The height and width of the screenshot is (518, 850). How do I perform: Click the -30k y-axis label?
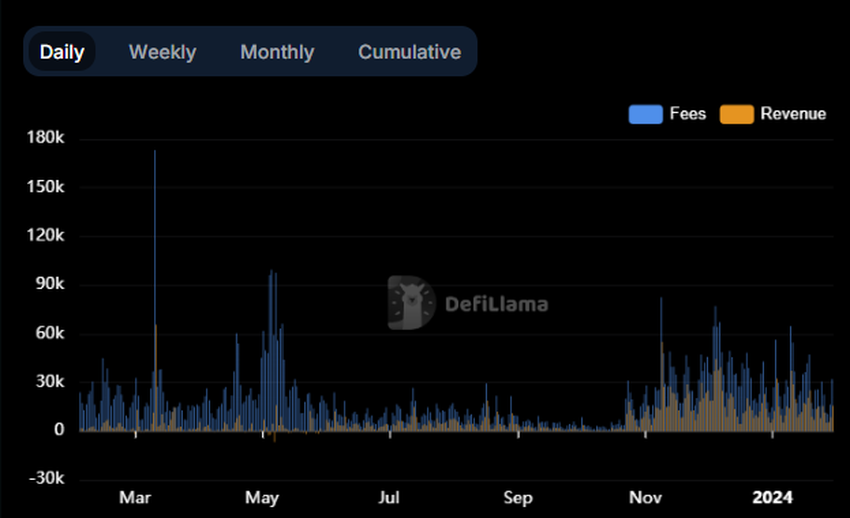click(x=45, y=479)
